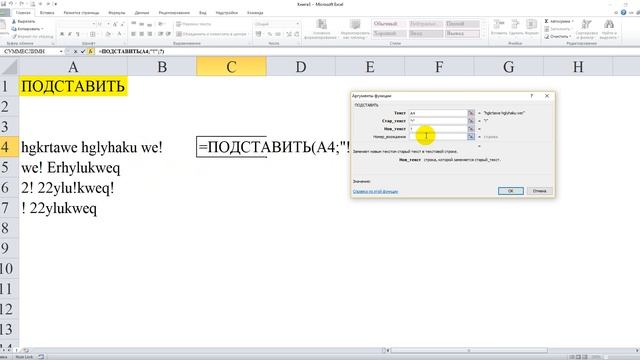Open the Формулы ribbon tab
This screenshot has width=640, height=360.
(117, 13)
